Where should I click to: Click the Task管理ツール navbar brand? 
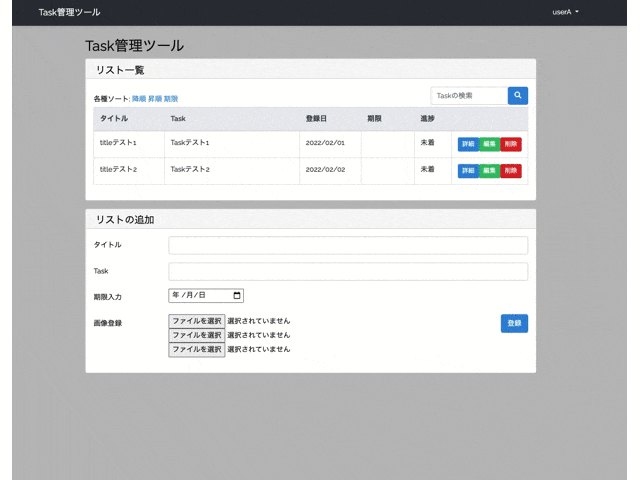pos(69,12)
